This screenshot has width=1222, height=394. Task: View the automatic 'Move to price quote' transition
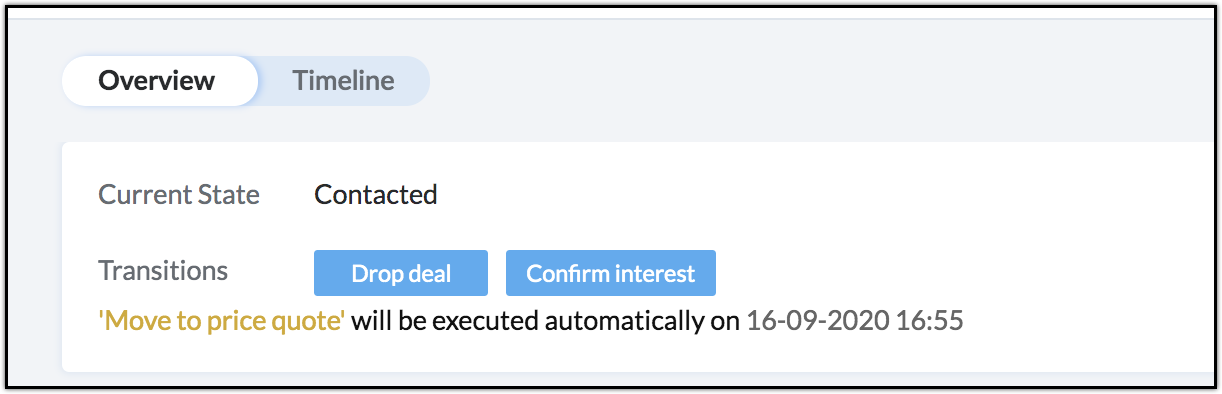click(222, 322)
